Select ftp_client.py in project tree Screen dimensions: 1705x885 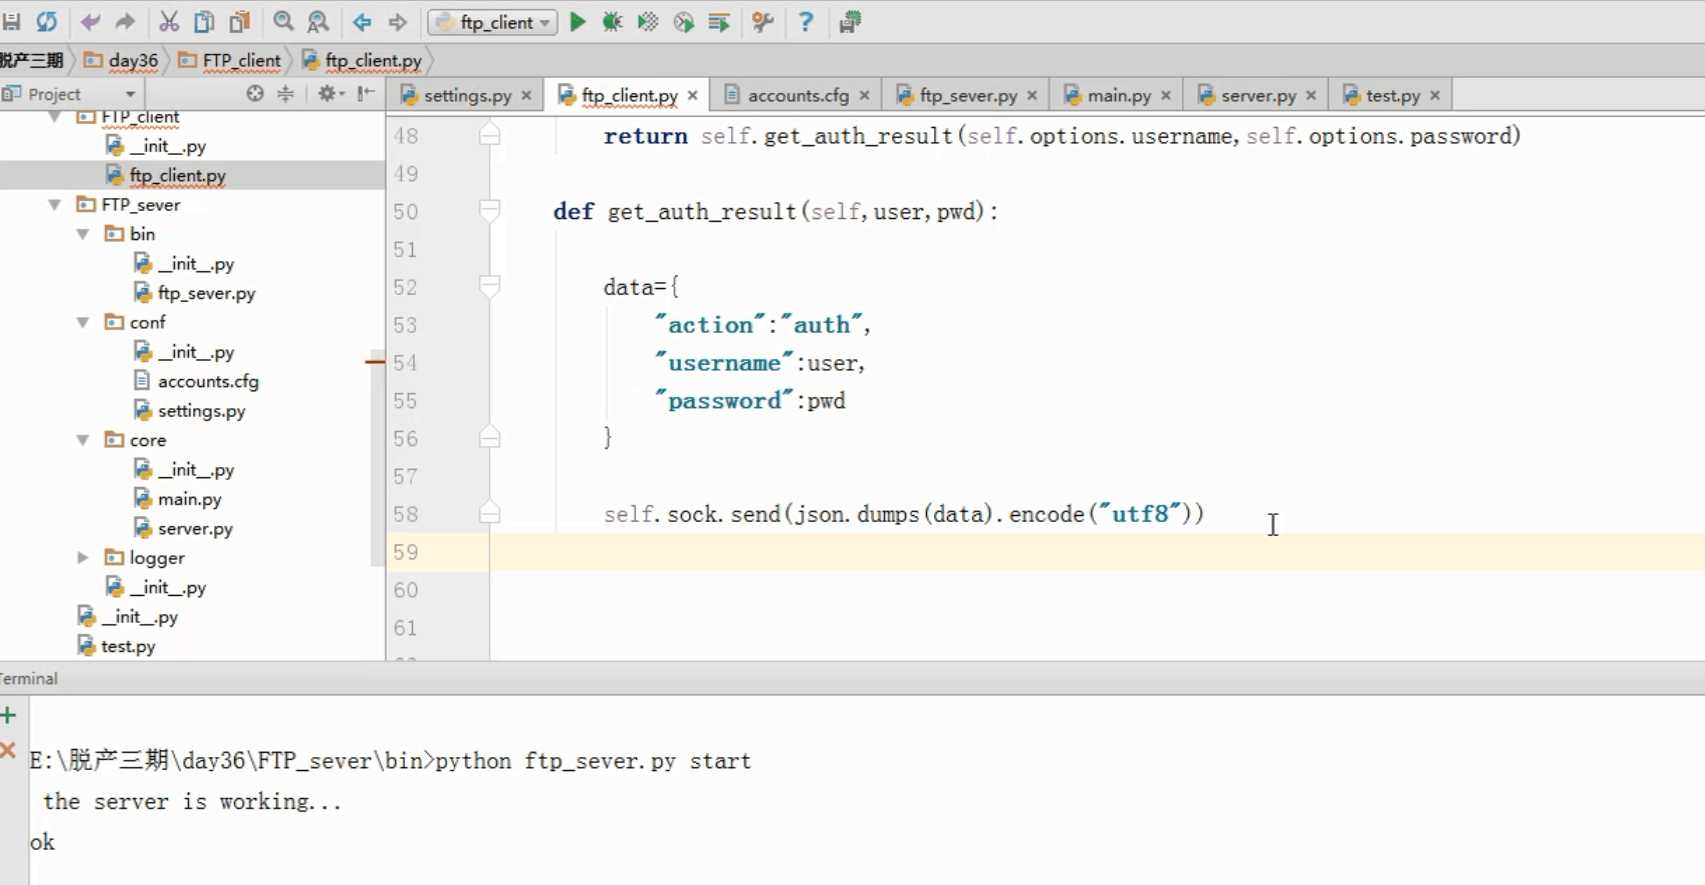coord(178,175)
